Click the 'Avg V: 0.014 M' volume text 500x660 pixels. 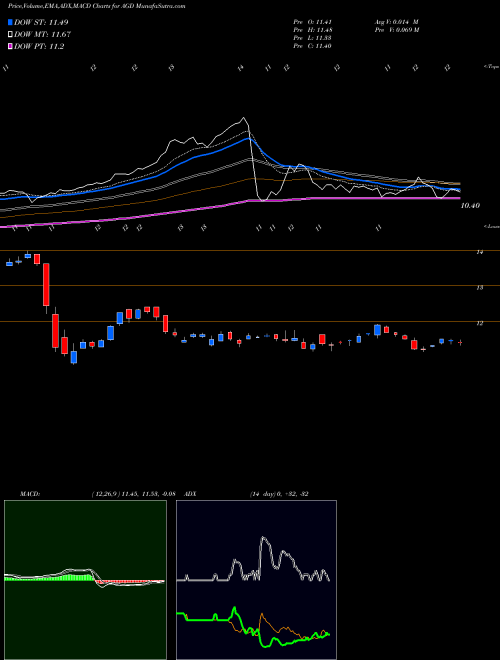point(396,22)
